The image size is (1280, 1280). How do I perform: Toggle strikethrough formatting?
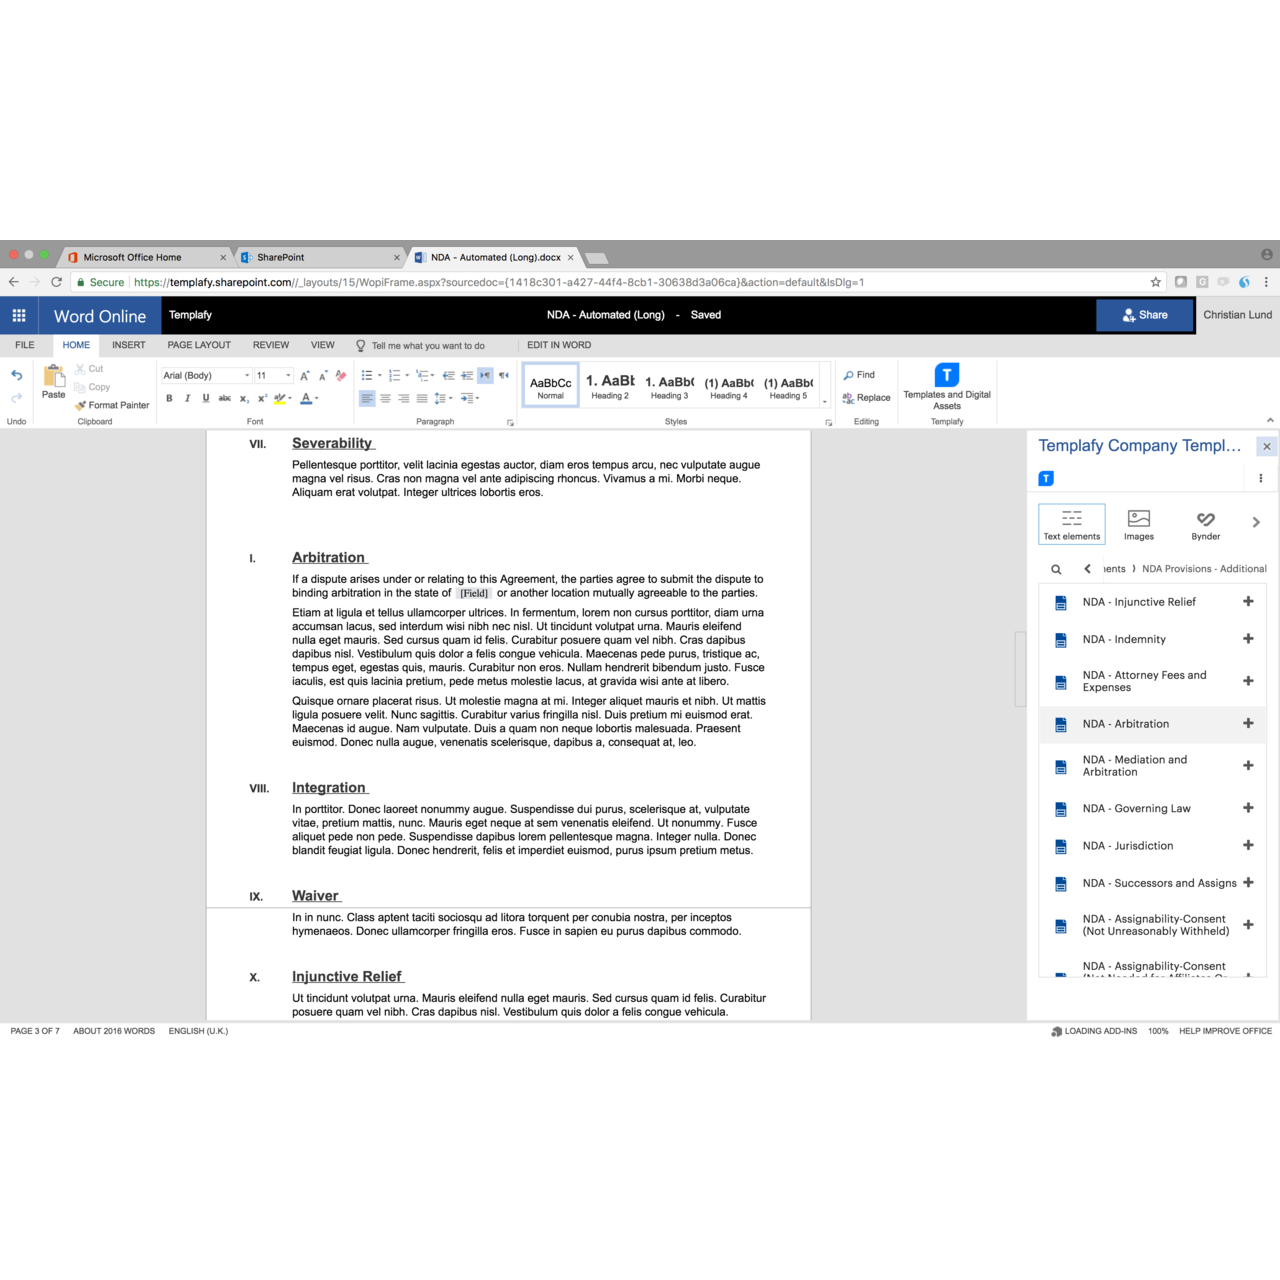click(x=225, y=397)
